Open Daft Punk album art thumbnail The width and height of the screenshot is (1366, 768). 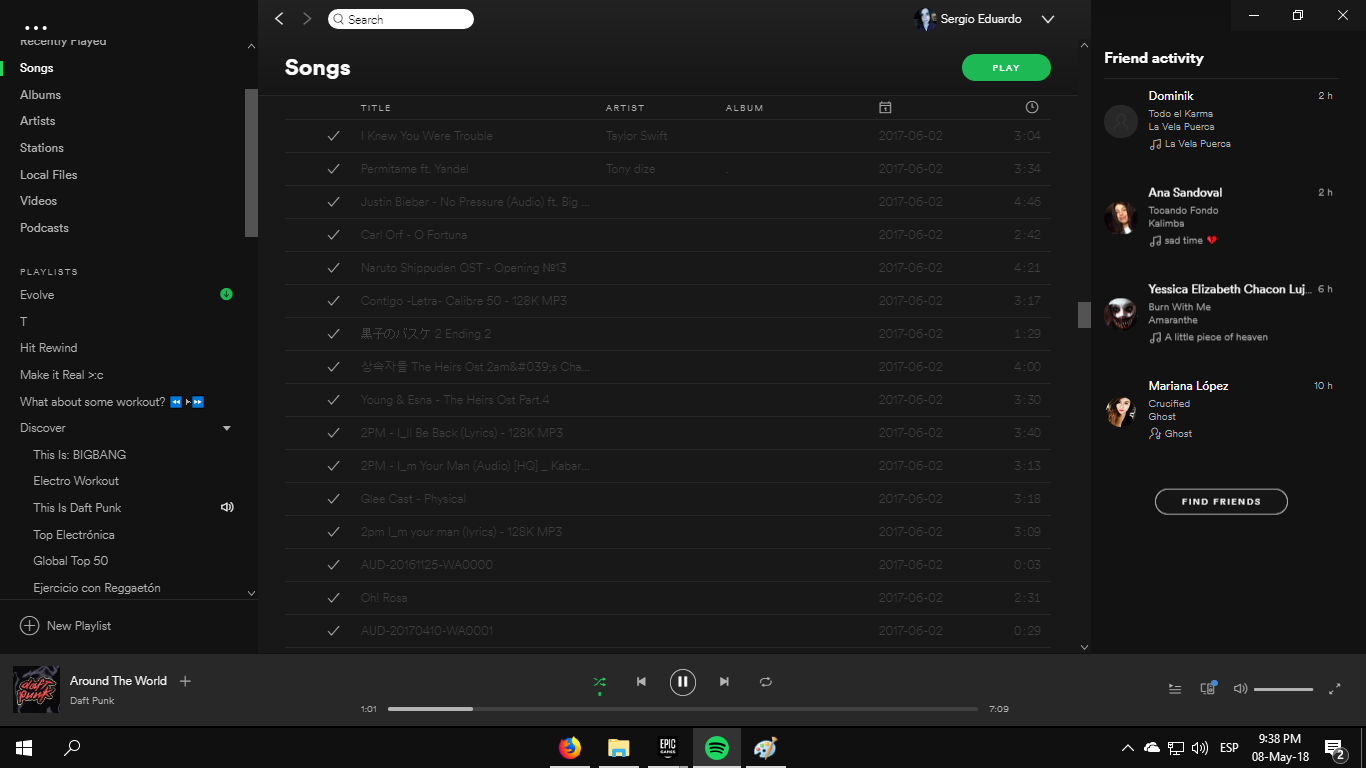[x=36, y=690]
